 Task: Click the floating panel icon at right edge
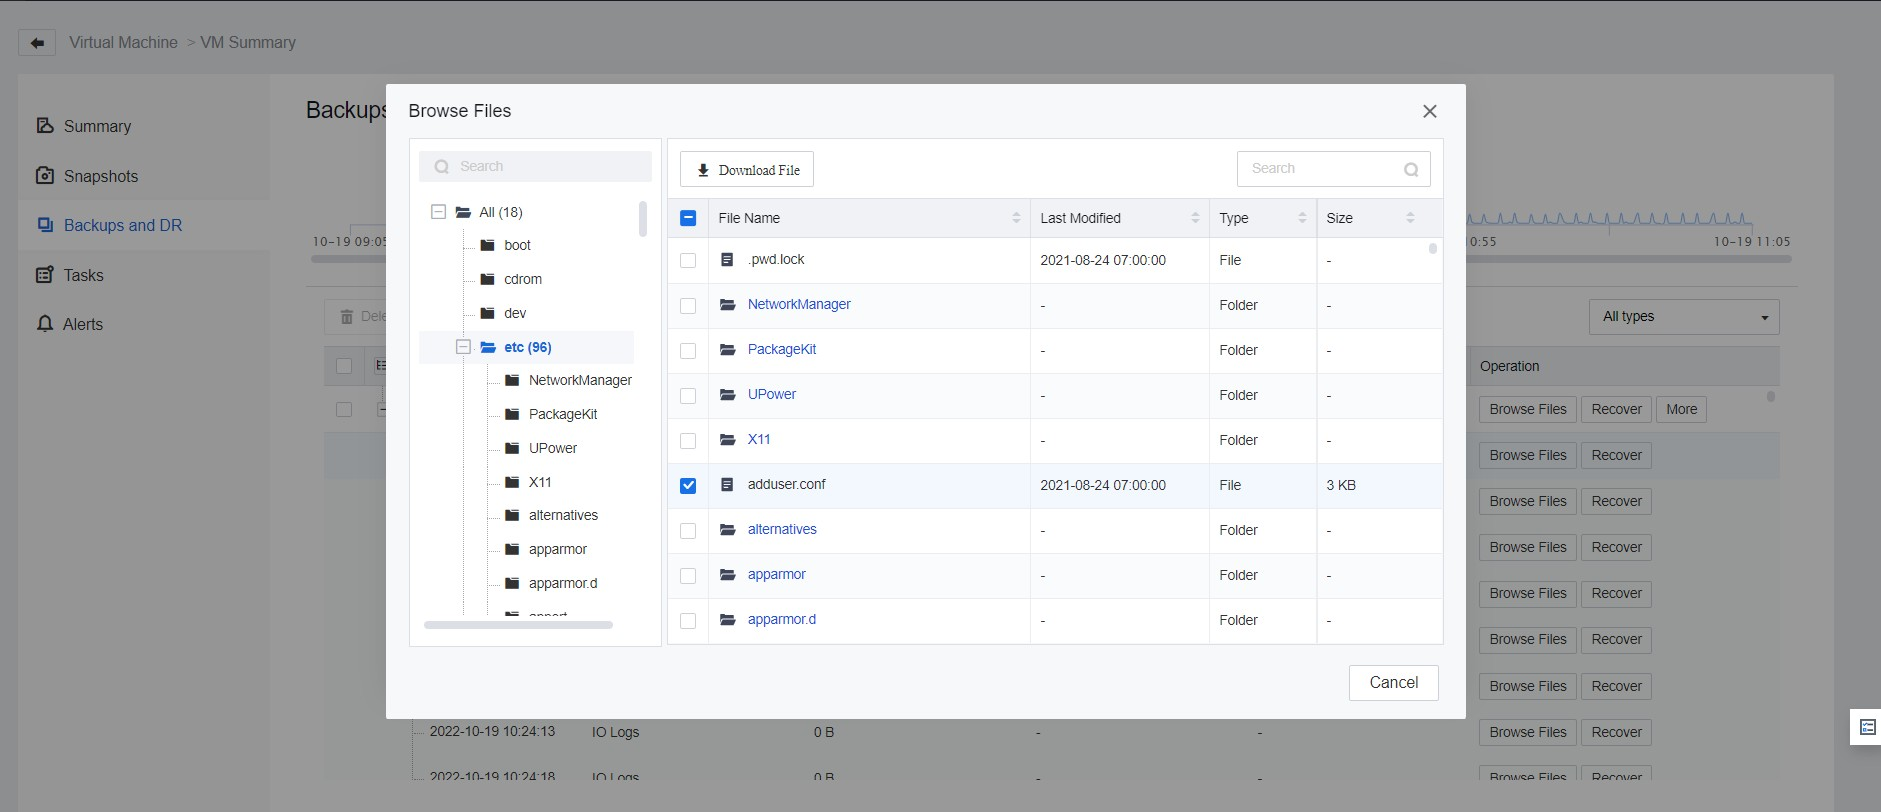pyautogui.click(x=1867, y=727)
